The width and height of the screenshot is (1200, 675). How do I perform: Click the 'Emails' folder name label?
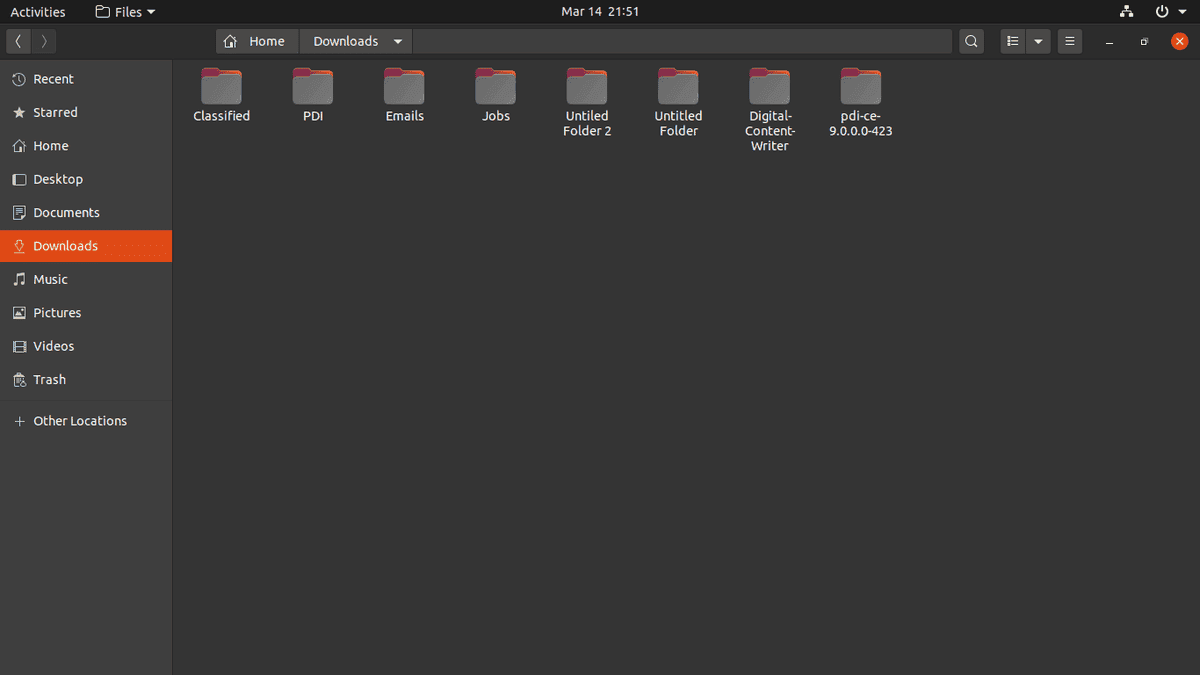click(404, 116)
